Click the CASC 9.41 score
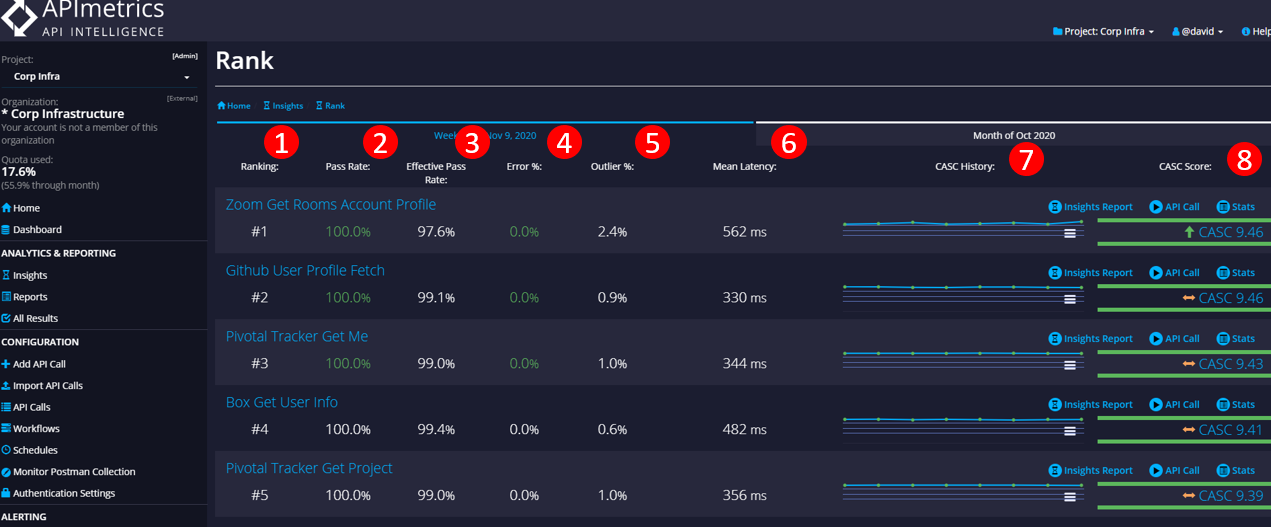The image size is (1271, 527). [x=1231, y=430]
